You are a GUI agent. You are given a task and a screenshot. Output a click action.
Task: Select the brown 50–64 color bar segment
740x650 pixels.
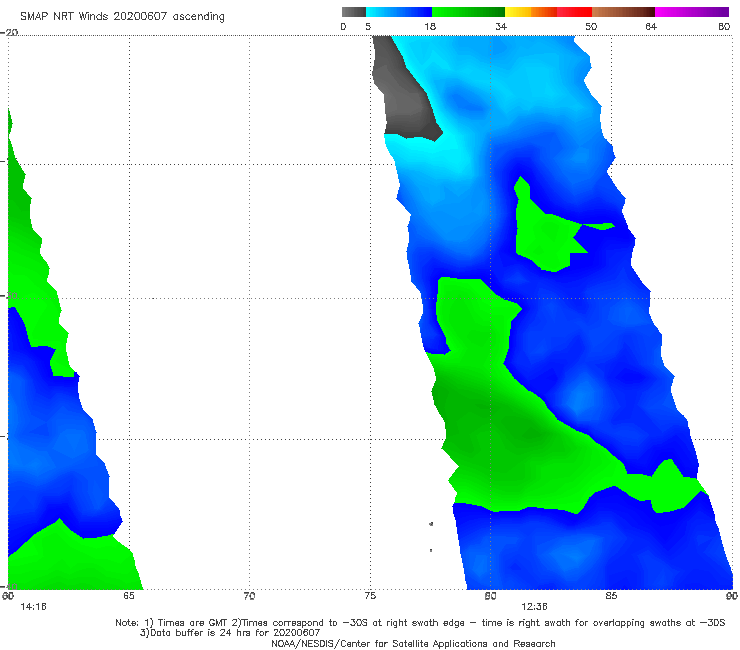point(623,12)
